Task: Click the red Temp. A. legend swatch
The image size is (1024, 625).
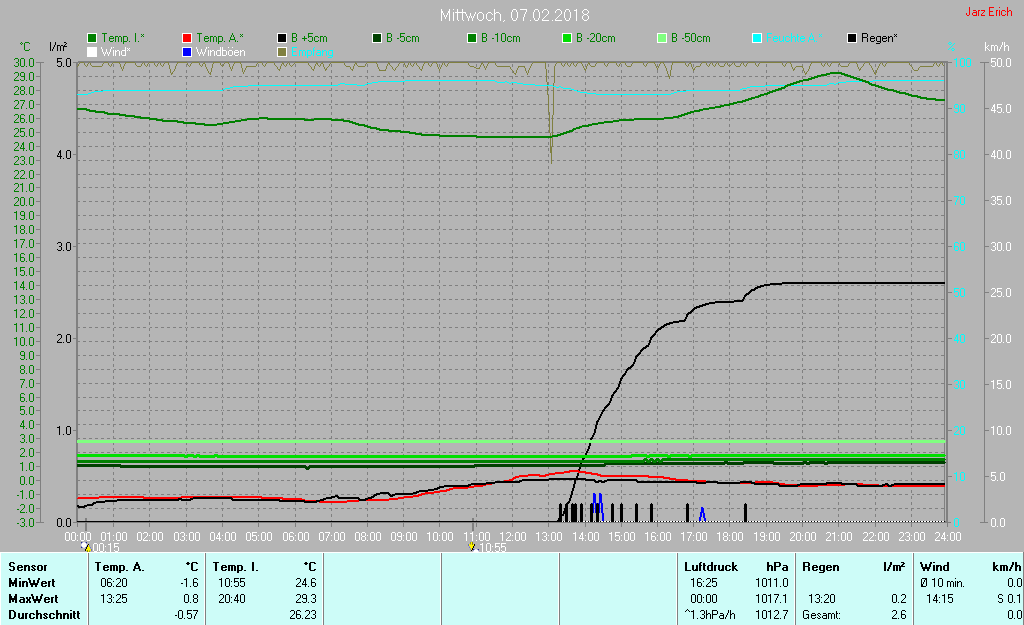Action: [x=188, y=38]
